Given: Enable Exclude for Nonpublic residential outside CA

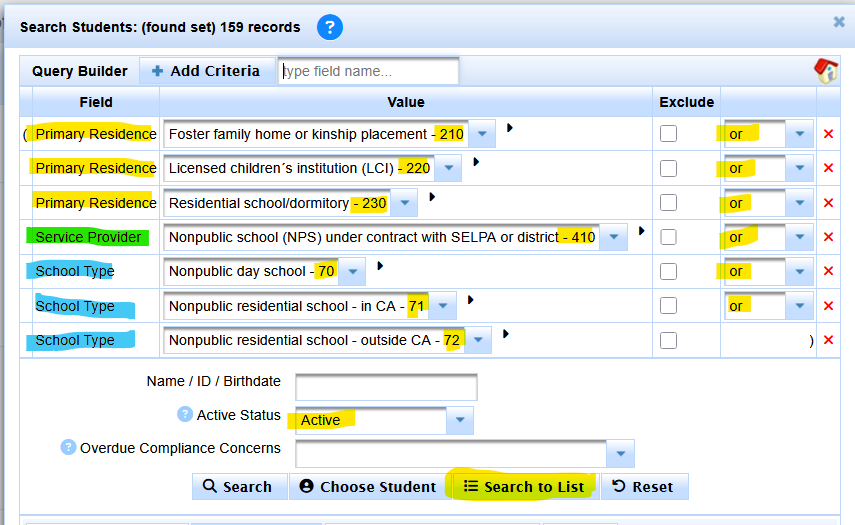Looking at the screenshot, I should [668, 341].
